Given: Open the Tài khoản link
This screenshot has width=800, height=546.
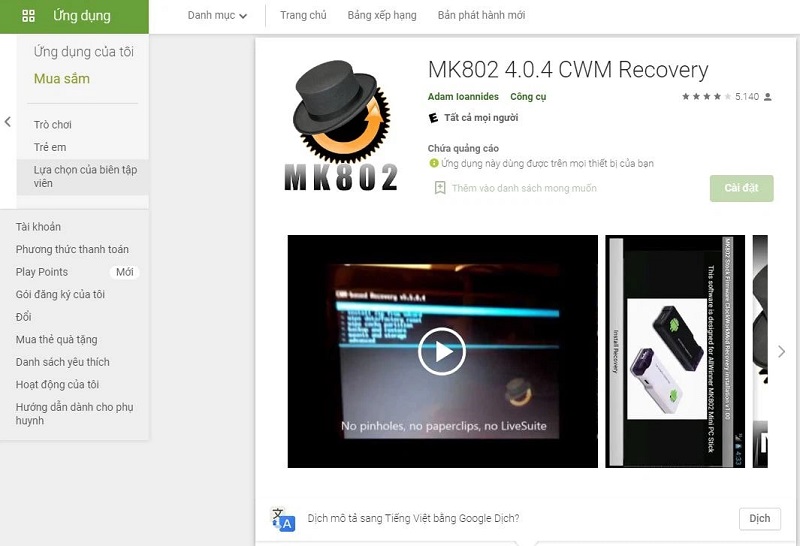Looking at the screenshot, I should tap(38, 227).
